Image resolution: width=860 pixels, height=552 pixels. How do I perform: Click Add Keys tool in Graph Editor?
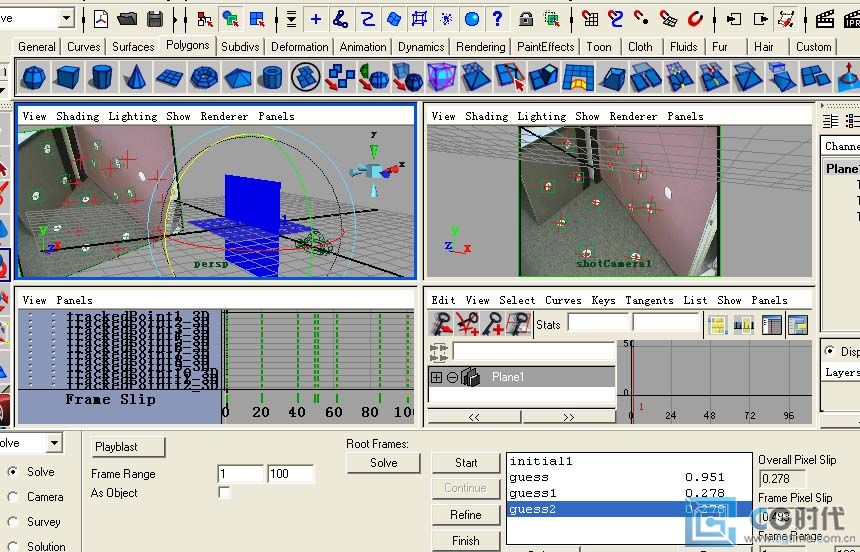tap(493, 324)
